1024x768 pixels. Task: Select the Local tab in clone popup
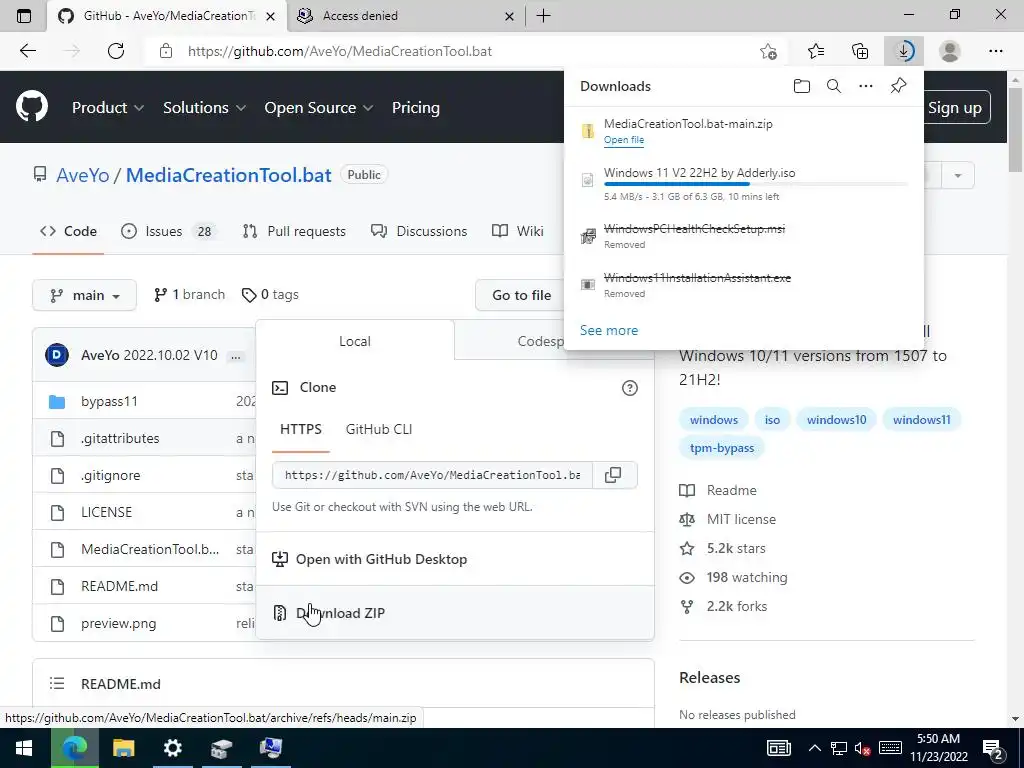(x=355, y=341)
